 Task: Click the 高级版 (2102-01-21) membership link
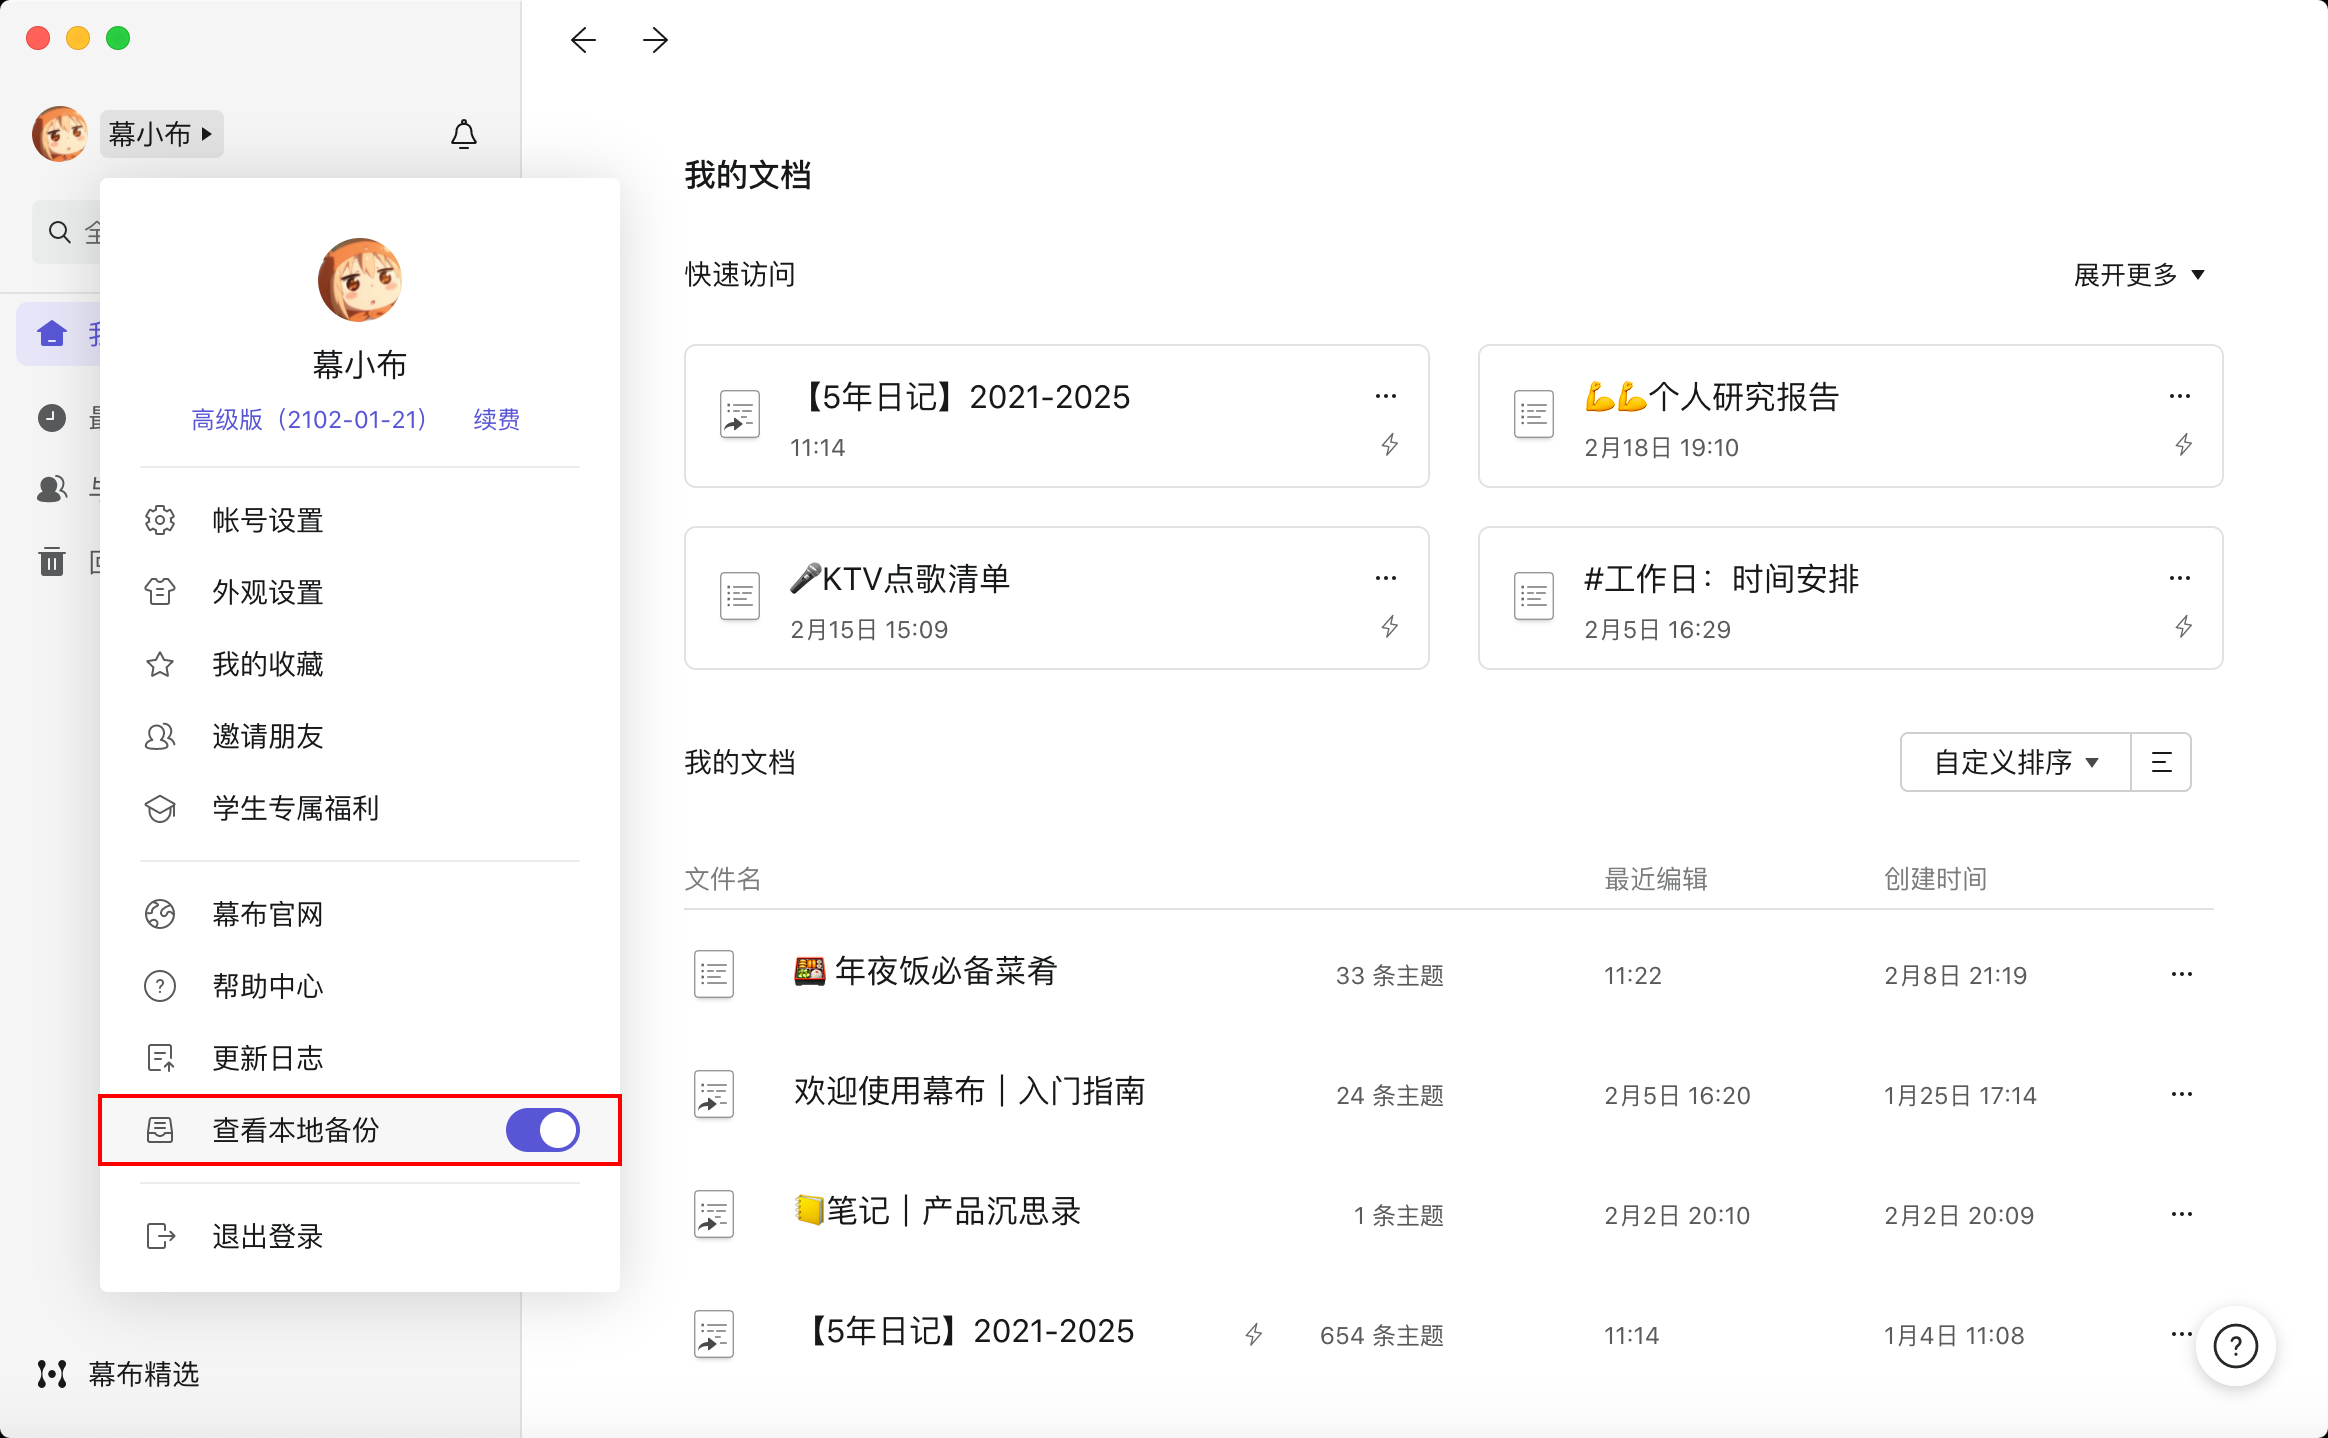pyautogui.click(x=309, y=419)
